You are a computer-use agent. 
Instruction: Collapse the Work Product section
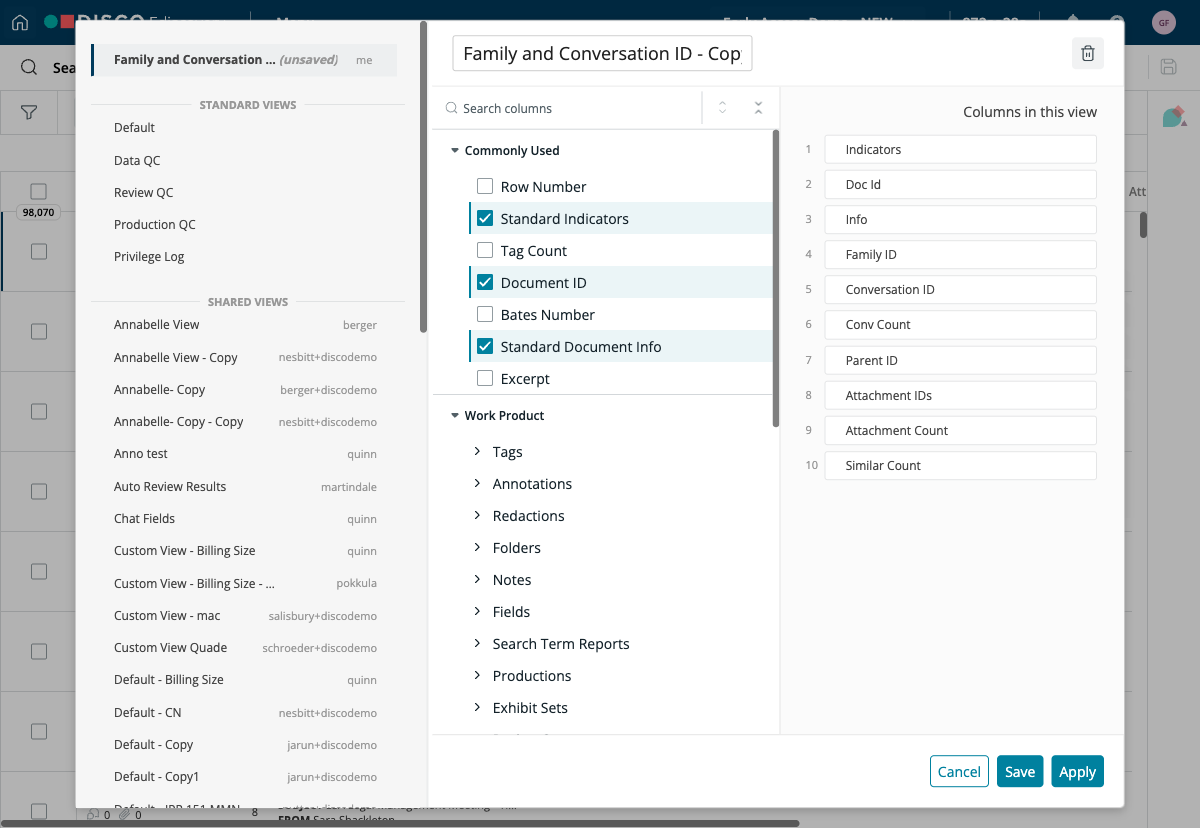click(x=455, y=416)
